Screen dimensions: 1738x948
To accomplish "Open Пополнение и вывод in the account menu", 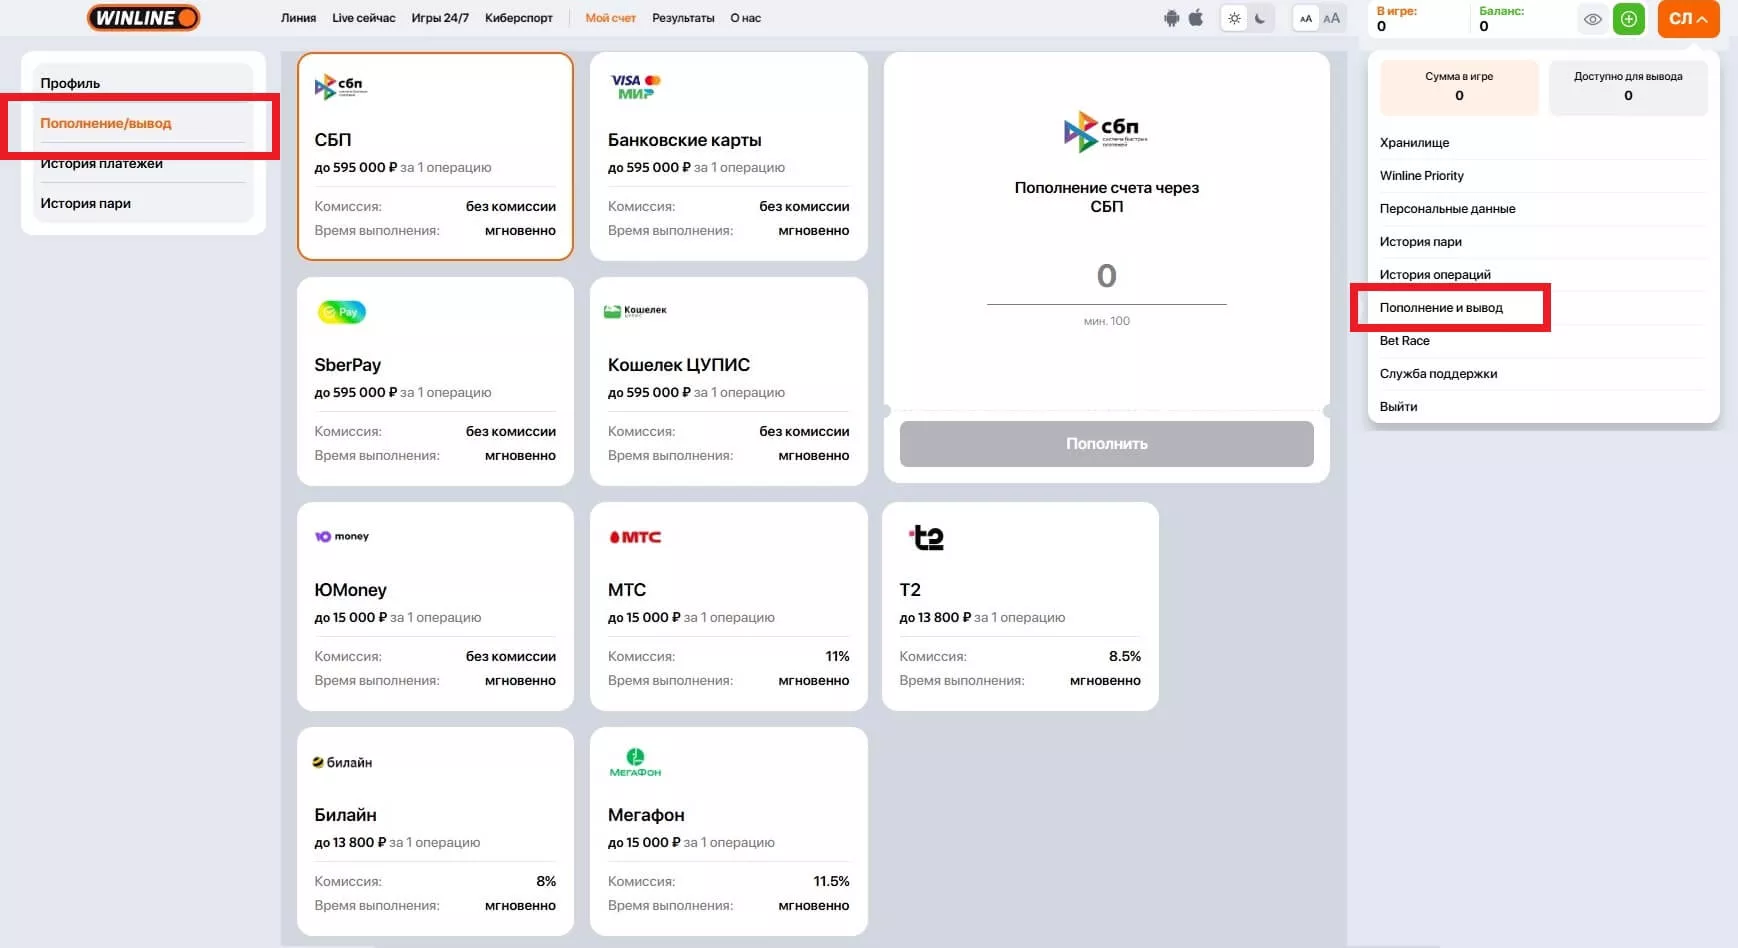I will 1441,308.
